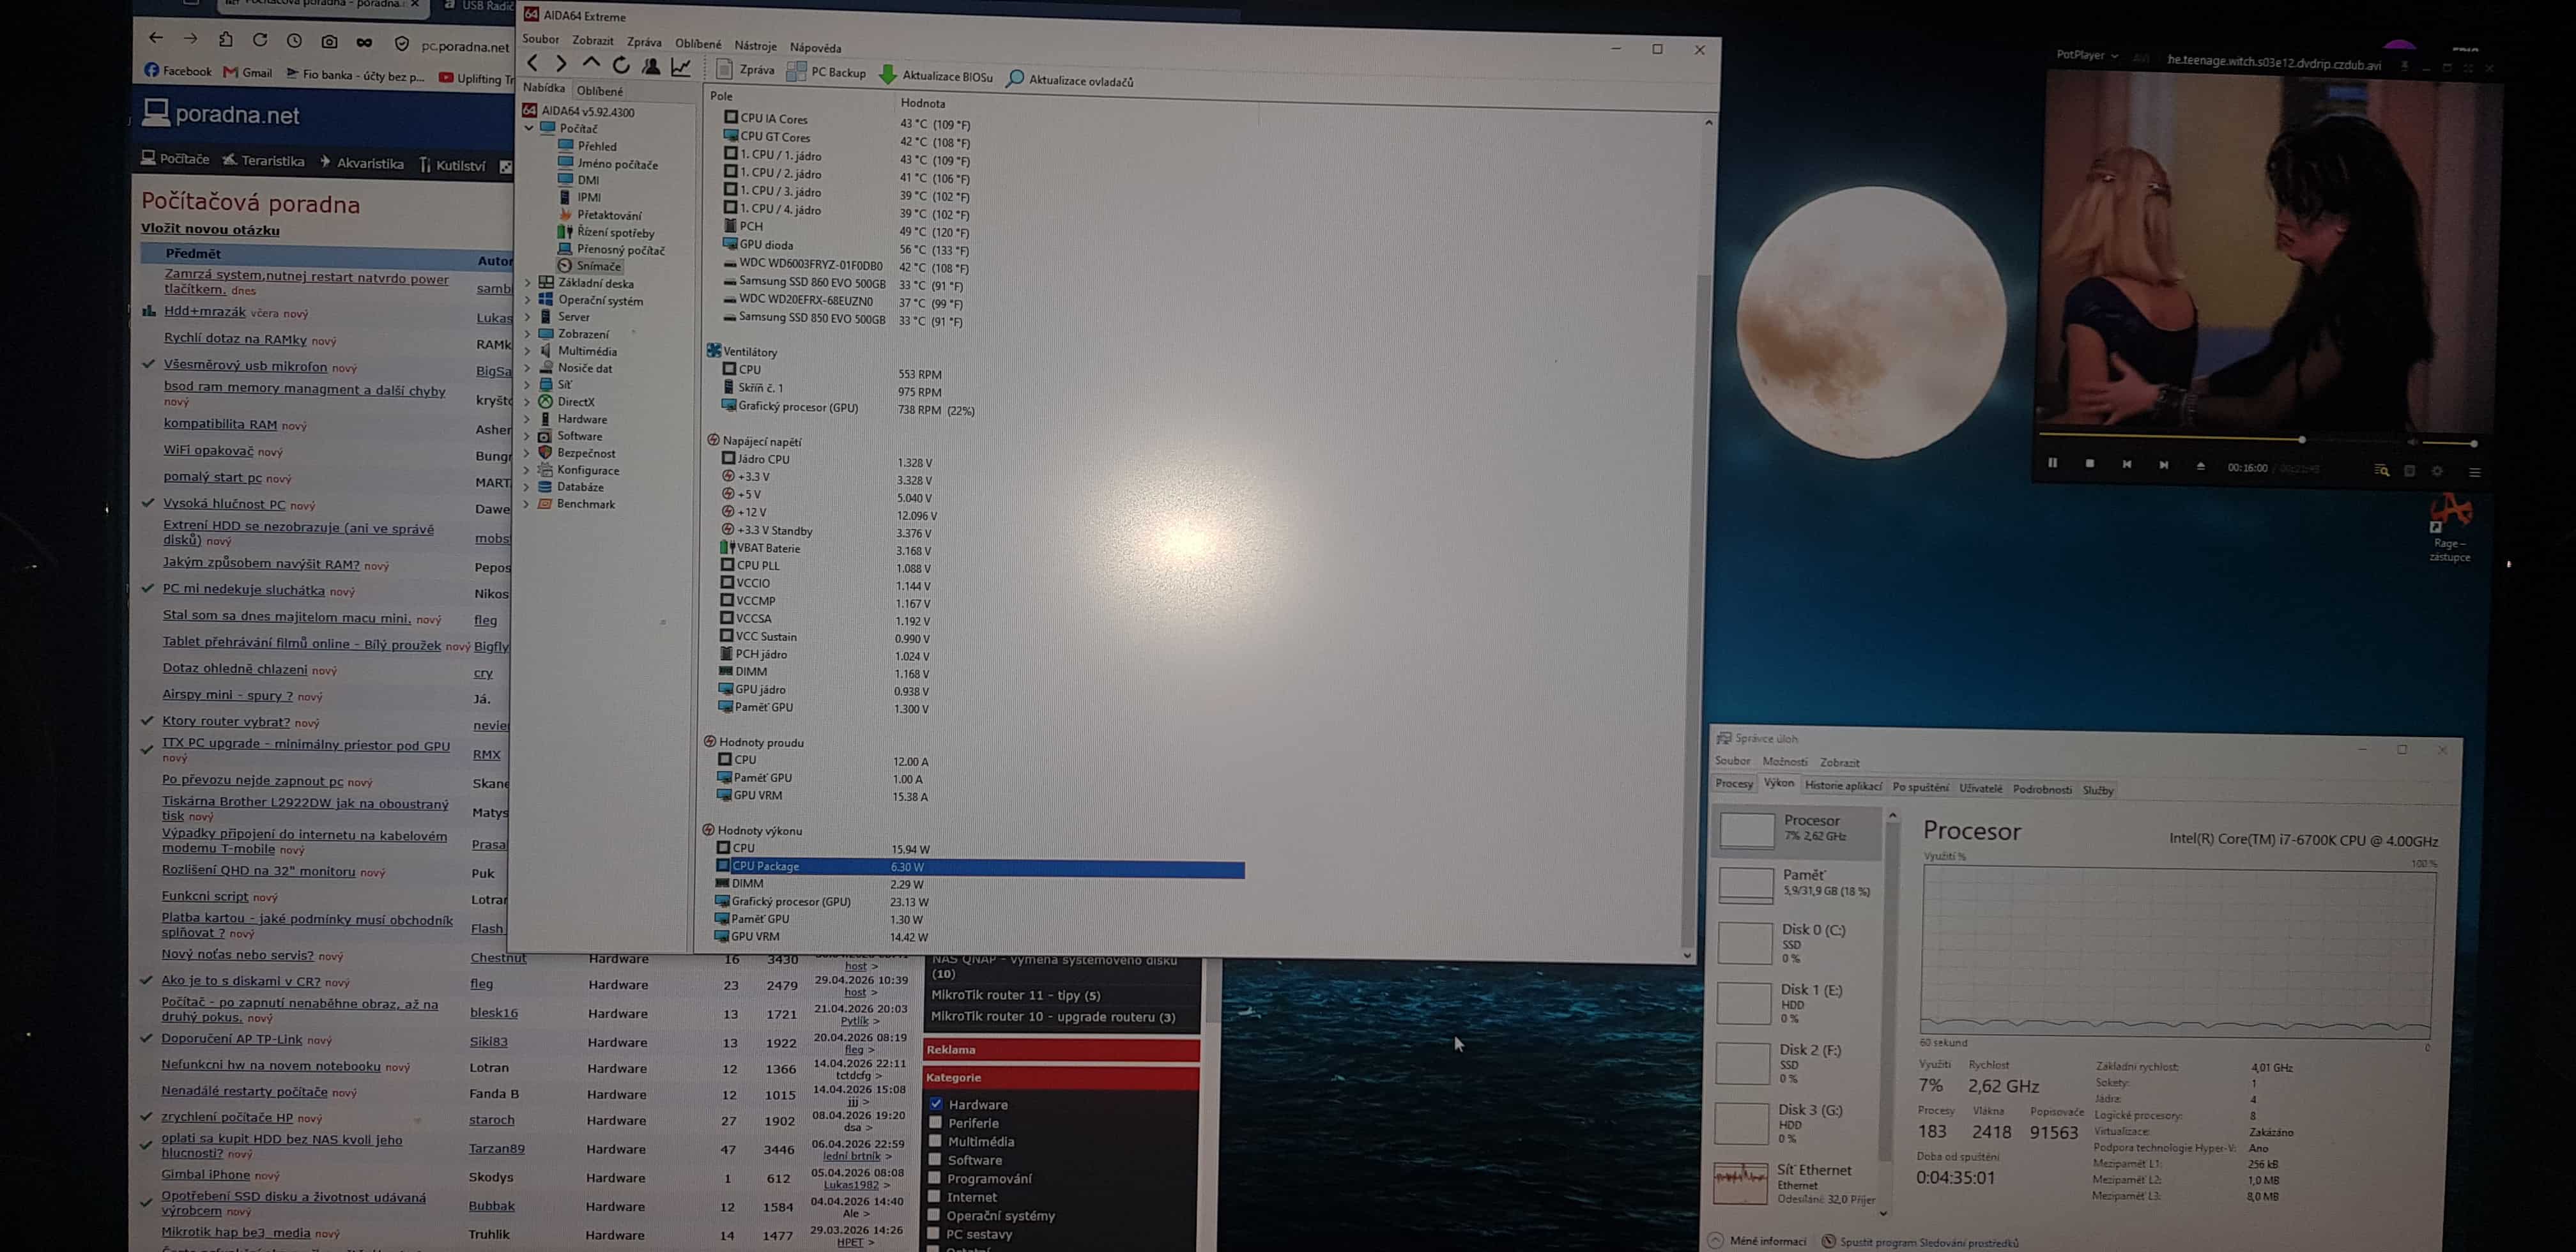Expand the DirectX tree node
This screenshot has width=2576, height=1252.
tap(528, 402)
